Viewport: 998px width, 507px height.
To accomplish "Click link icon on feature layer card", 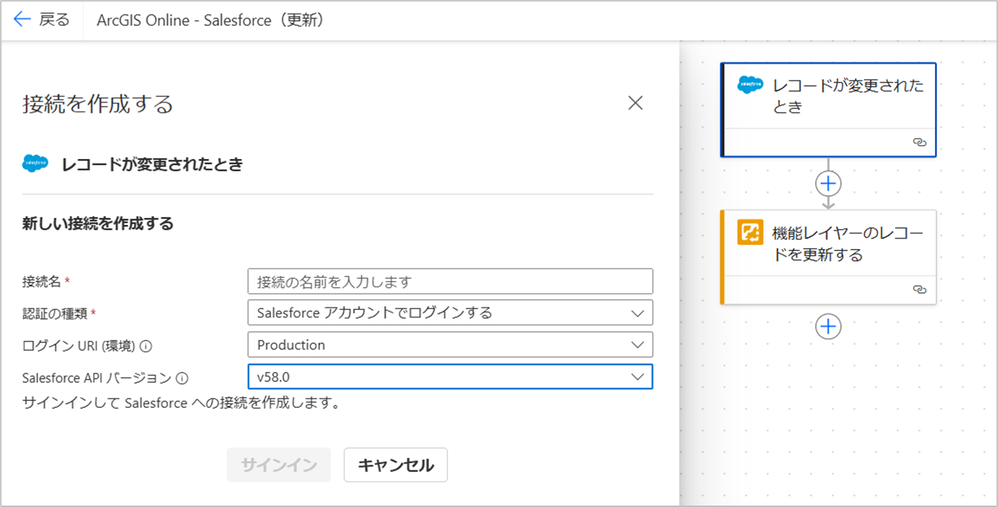I will click(x=920, y=289).
